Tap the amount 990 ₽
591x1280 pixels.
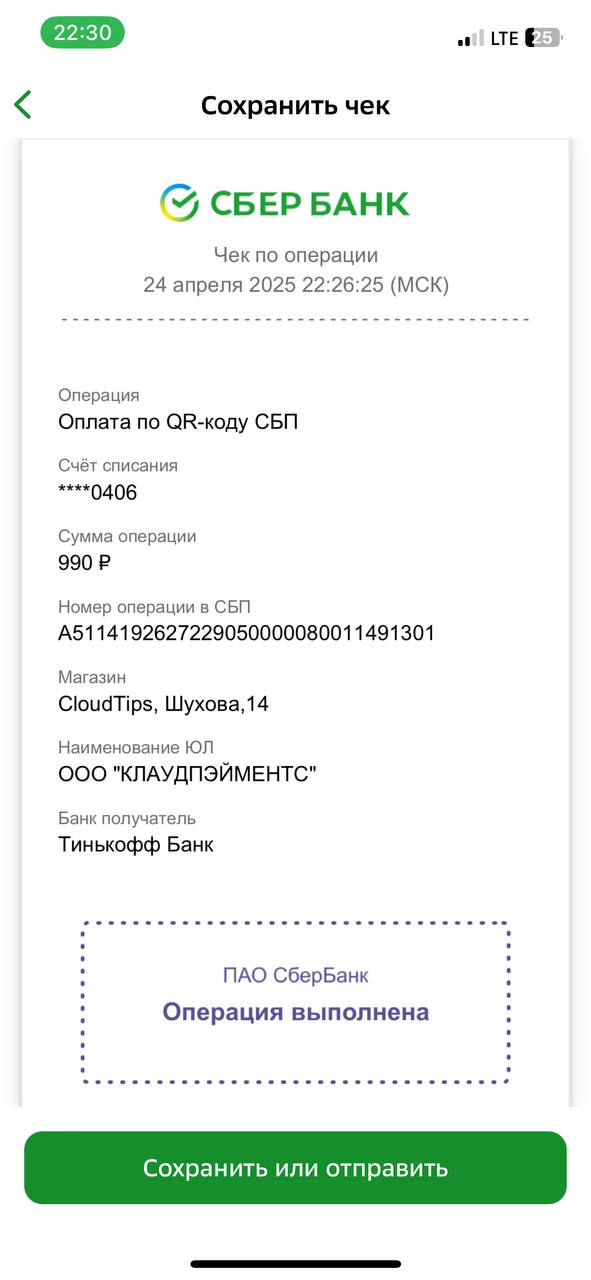coord(85,563)
